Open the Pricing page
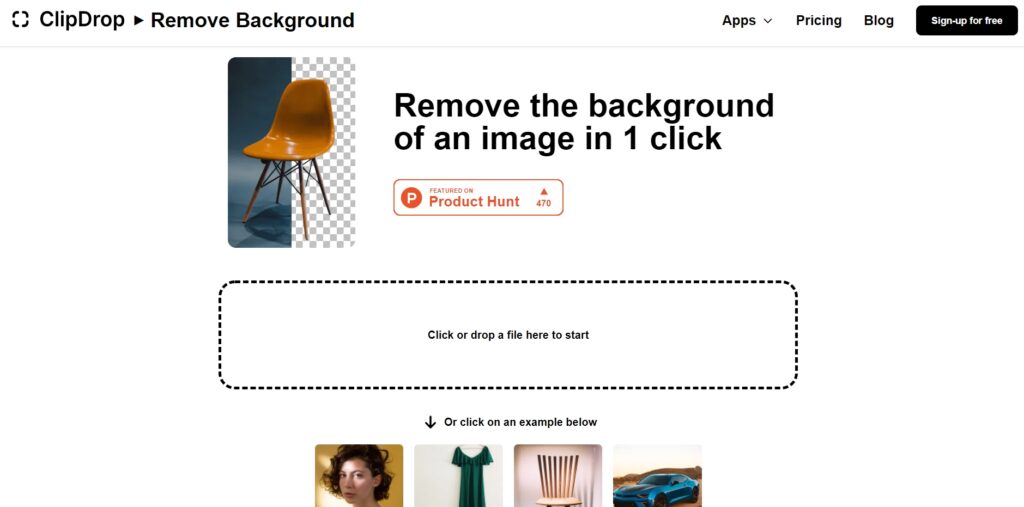 (818, 21)
